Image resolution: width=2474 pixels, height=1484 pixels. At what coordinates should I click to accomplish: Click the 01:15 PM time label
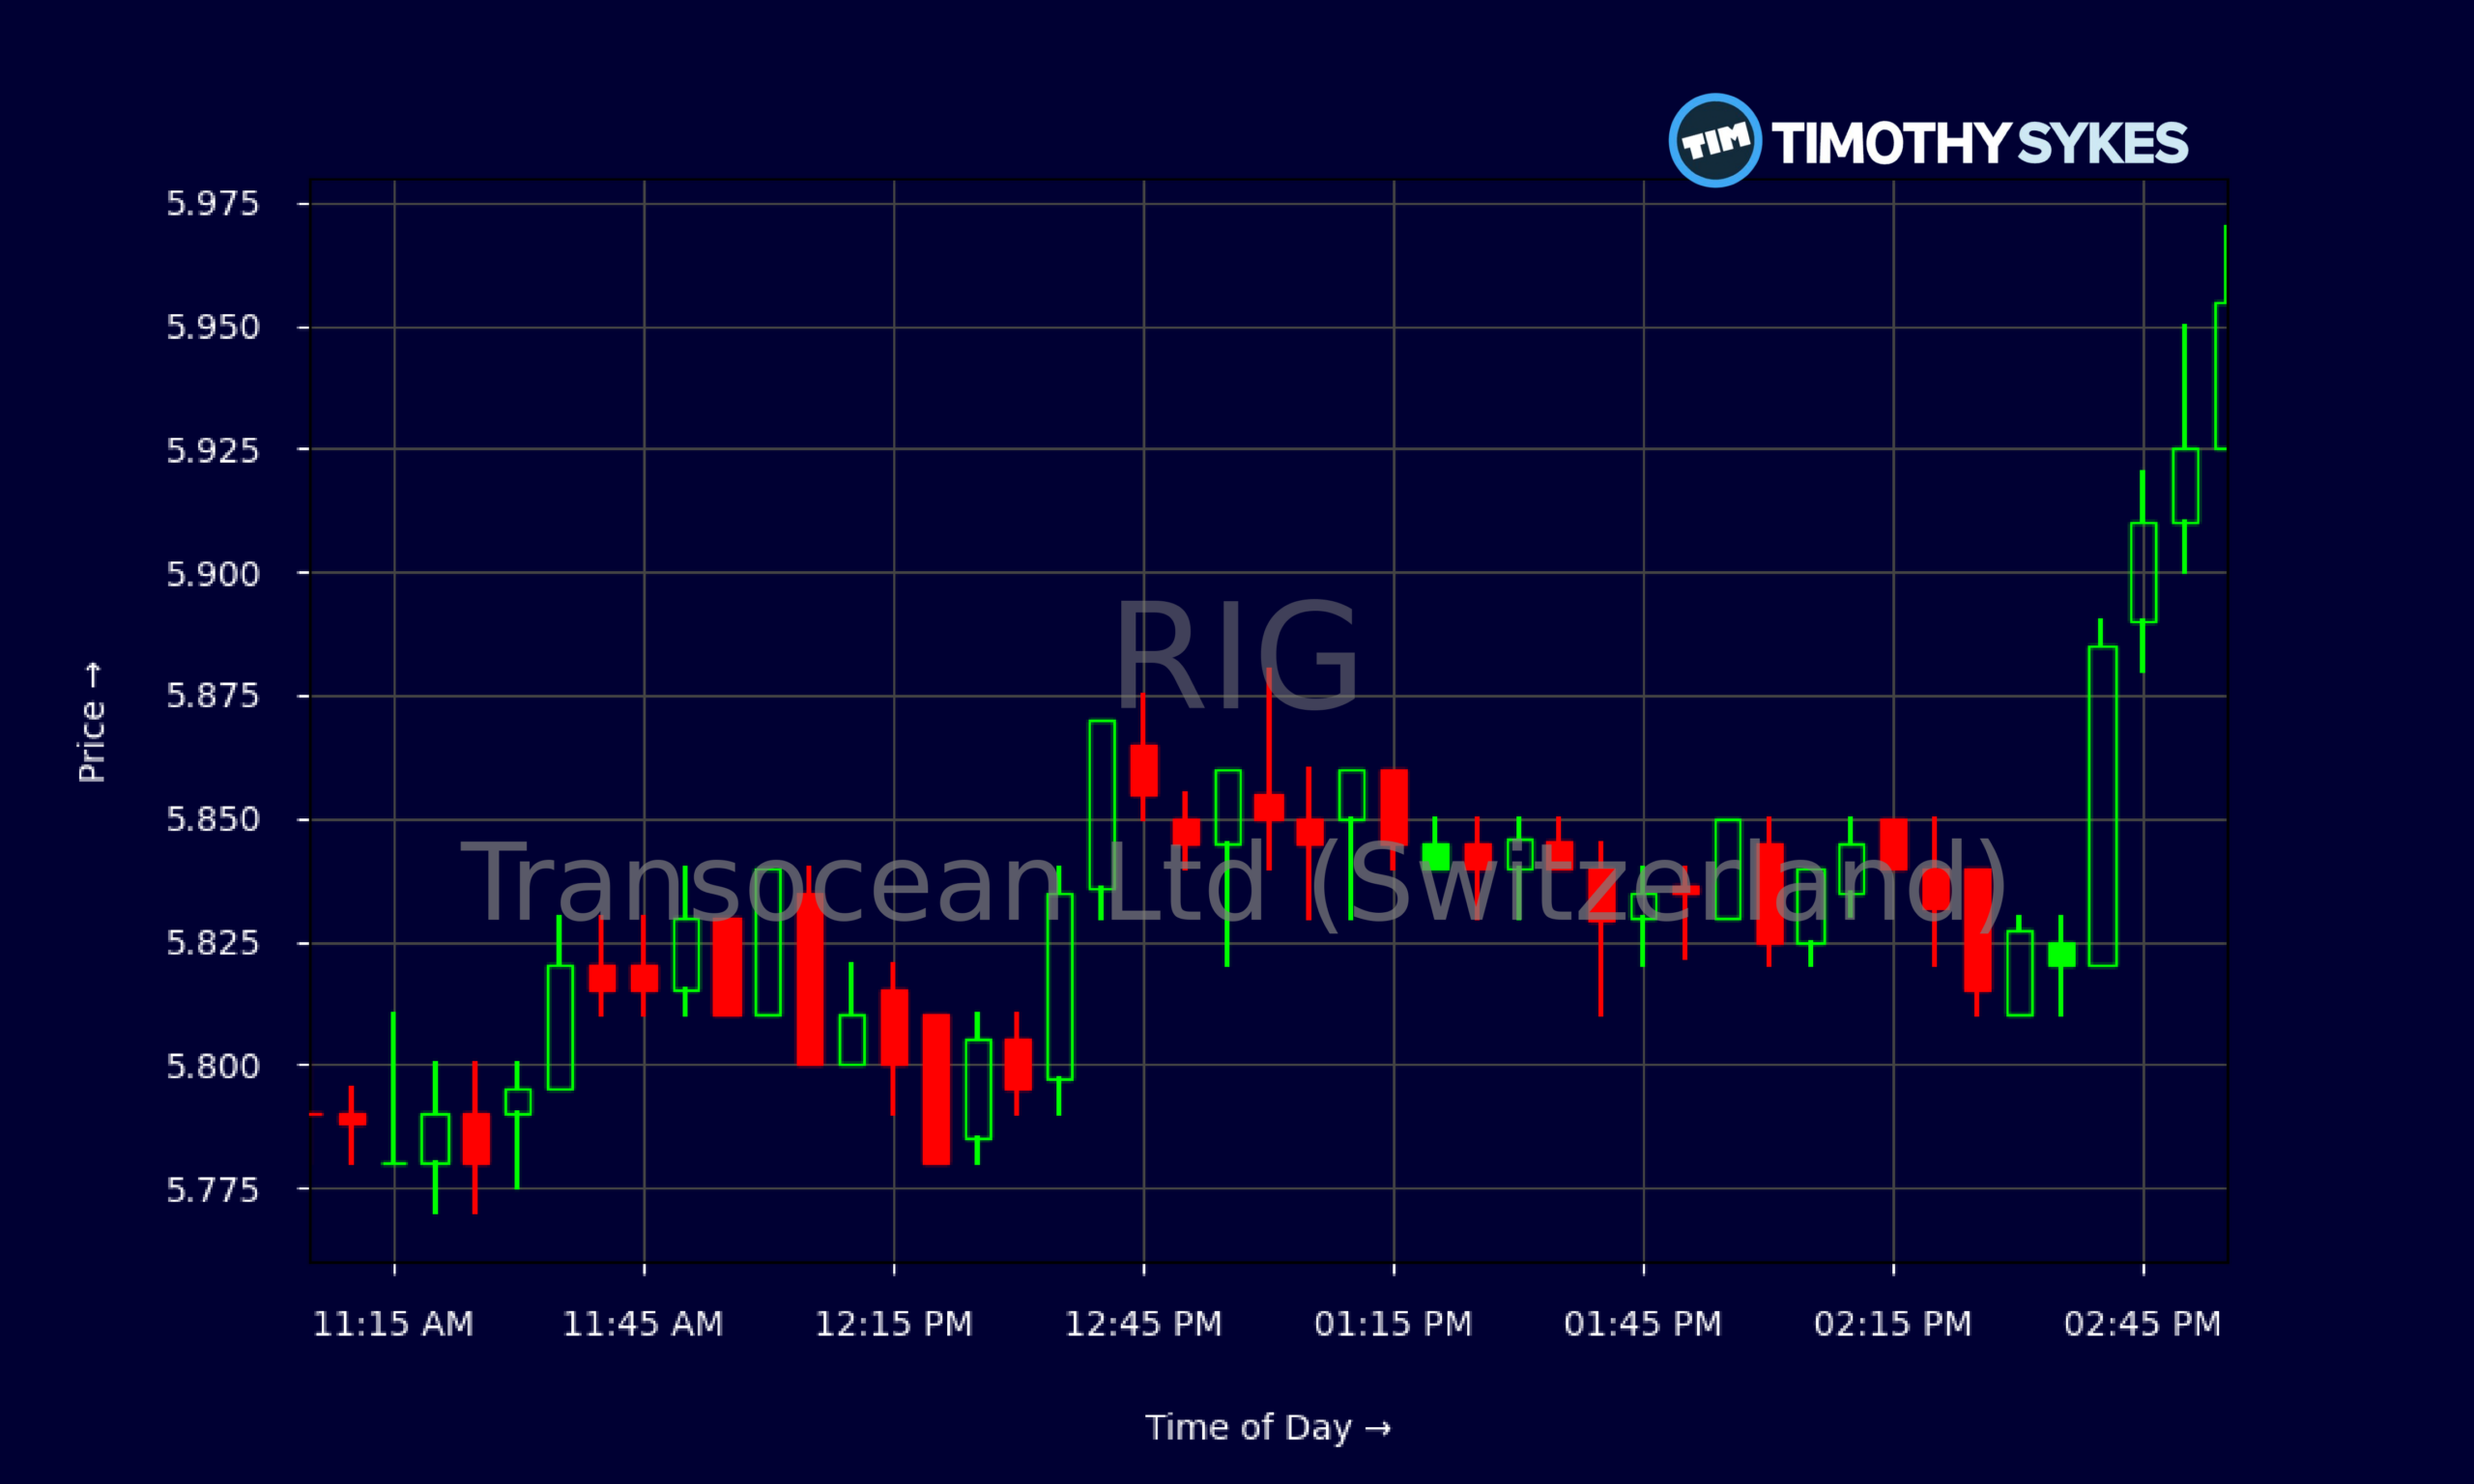pos(1393,1324)
